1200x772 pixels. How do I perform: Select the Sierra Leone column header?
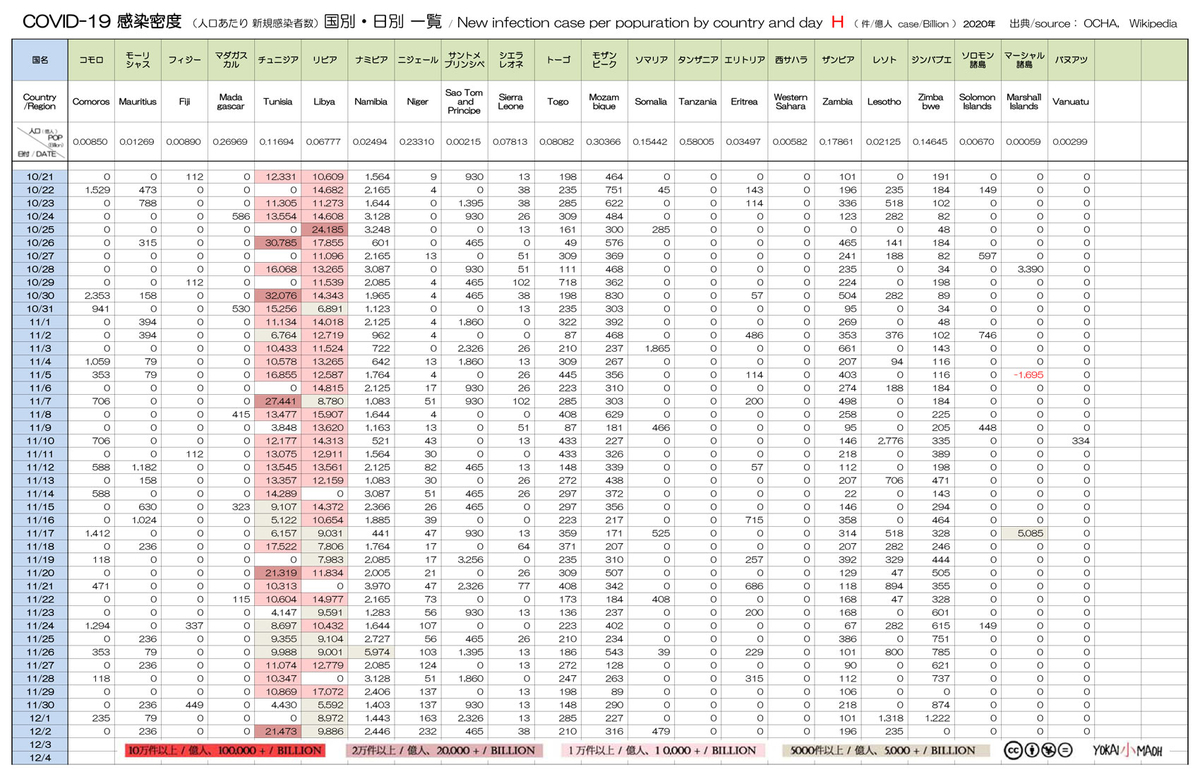[511, 101]
